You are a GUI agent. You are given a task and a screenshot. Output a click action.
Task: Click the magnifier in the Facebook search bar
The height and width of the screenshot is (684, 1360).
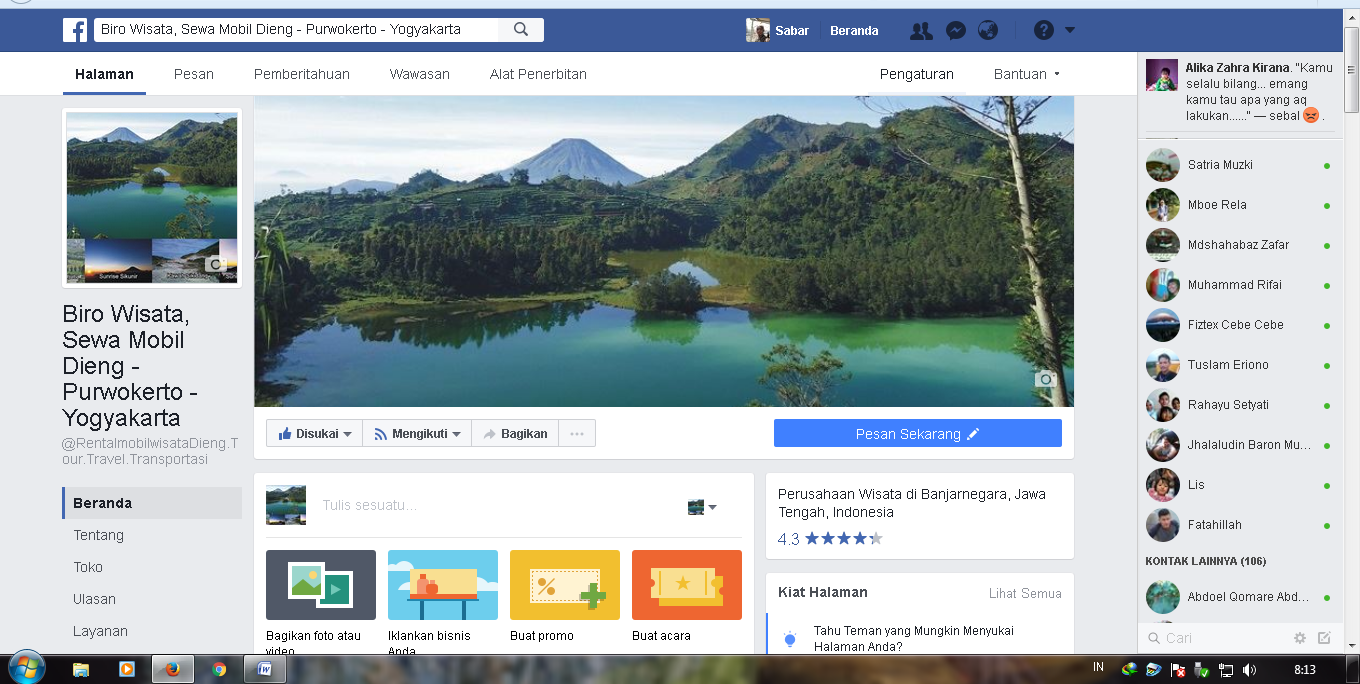[521, 29]
